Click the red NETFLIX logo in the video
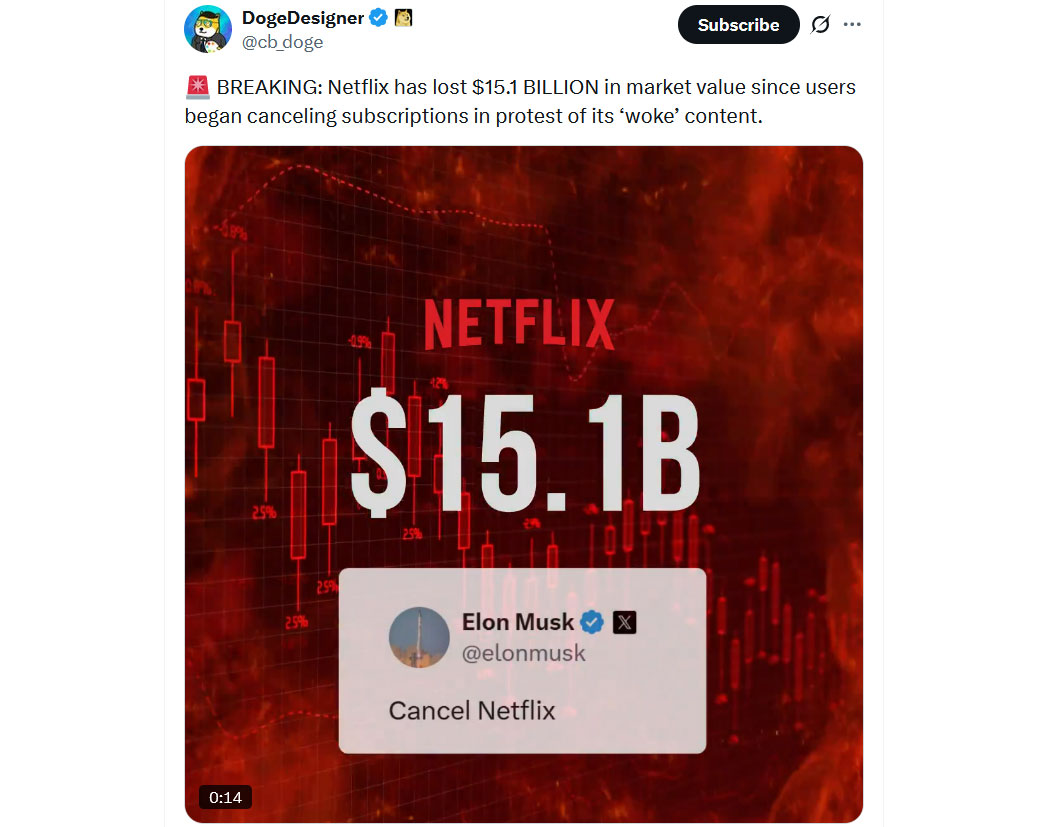 [520, 325]
